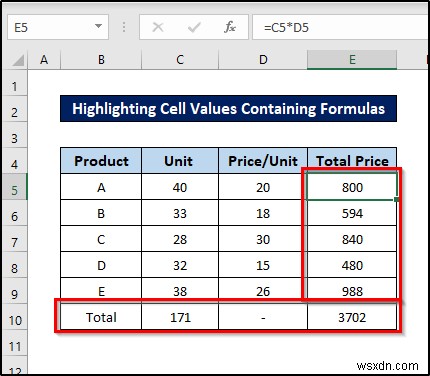Click the formula bar with =C5*D5
The height and width of the screenshot is (376, 430).
click(340, 27)
